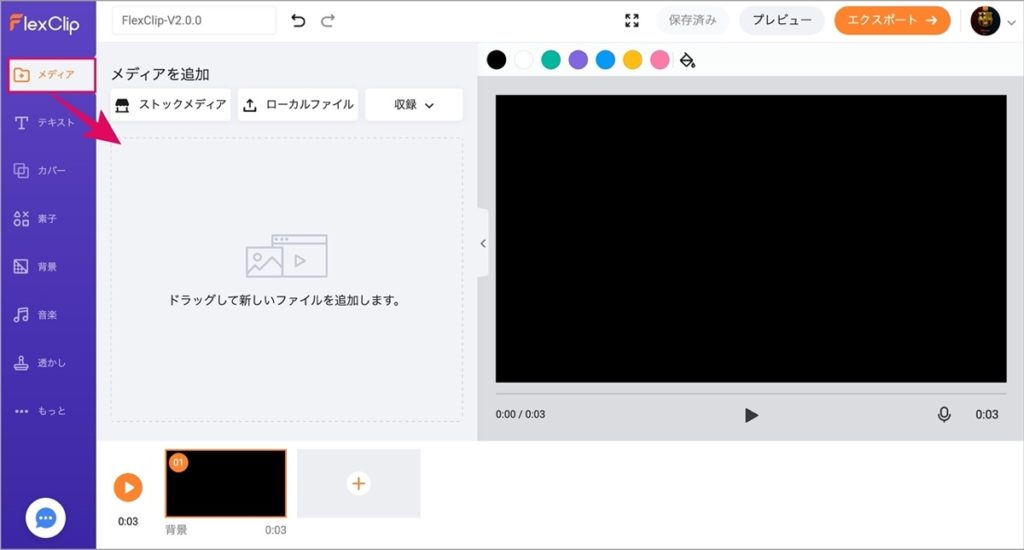1024x550 pixels.
Task: Open the 背景 background tab
Action: (35, 267)
